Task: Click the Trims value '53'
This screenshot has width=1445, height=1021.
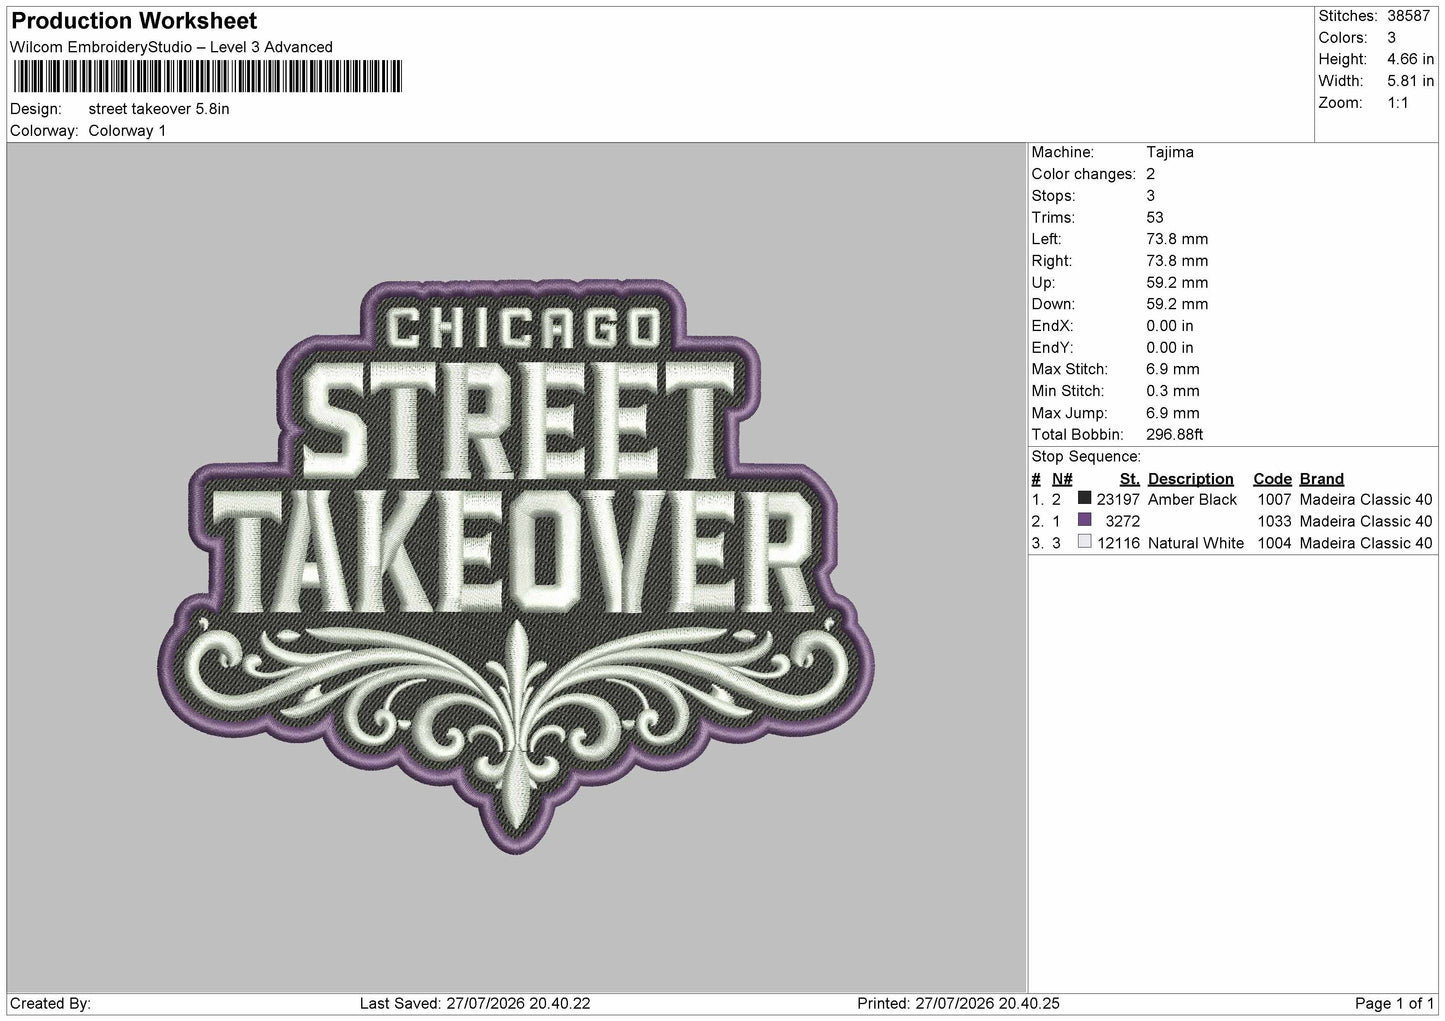Action: point(1155,218)
